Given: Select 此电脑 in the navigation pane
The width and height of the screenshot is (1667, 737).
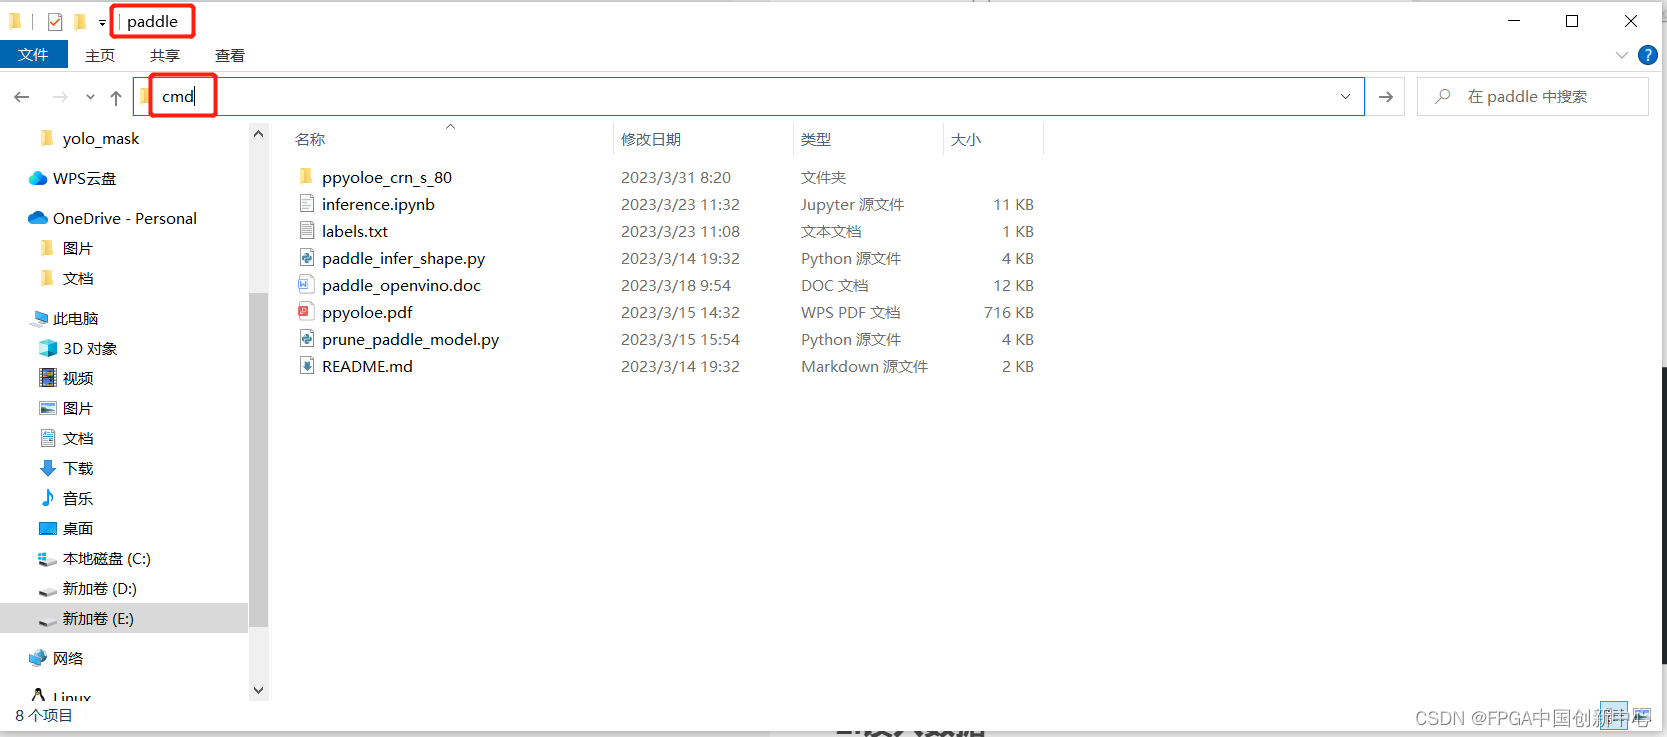Looking at the screenshot, I should pos(75,319).
